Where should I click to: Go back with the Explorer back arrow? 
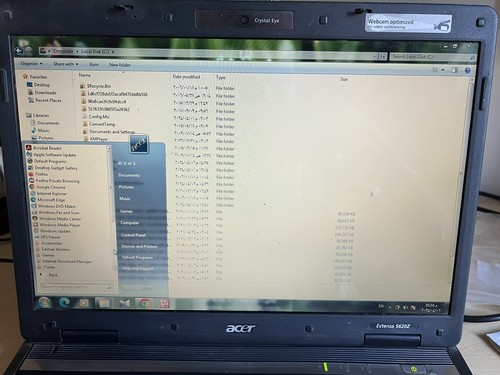19,51
